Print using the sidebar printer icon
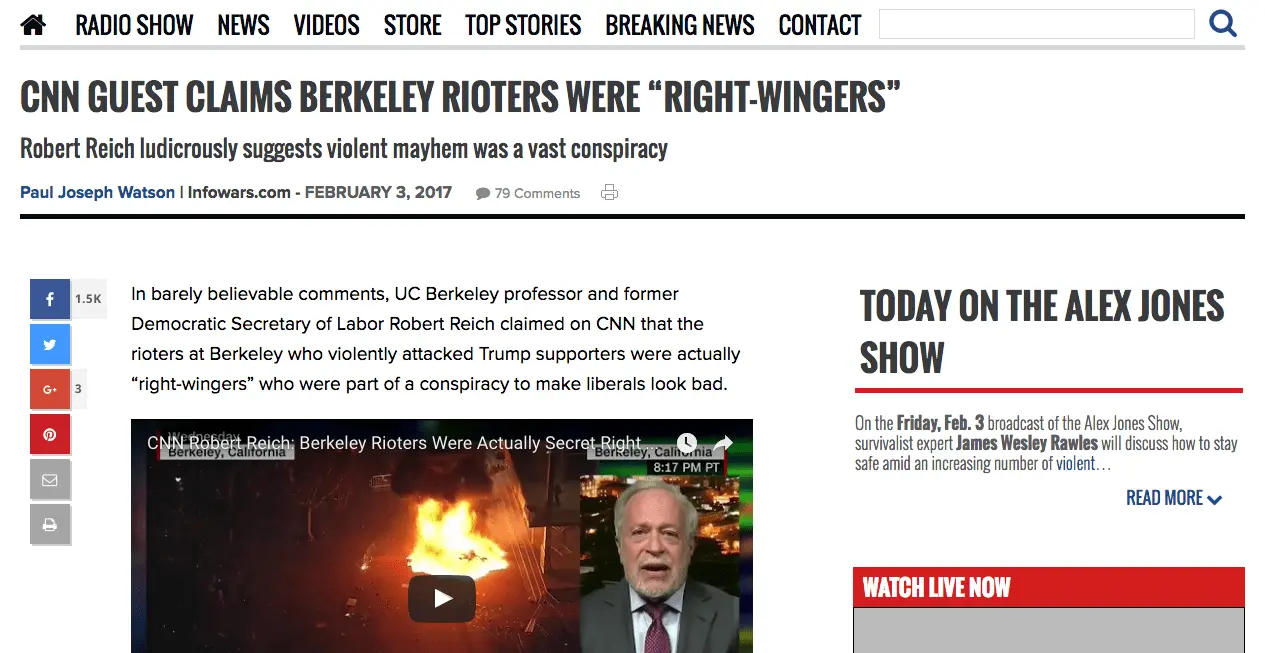1265x653 pixels. [50, 524]
